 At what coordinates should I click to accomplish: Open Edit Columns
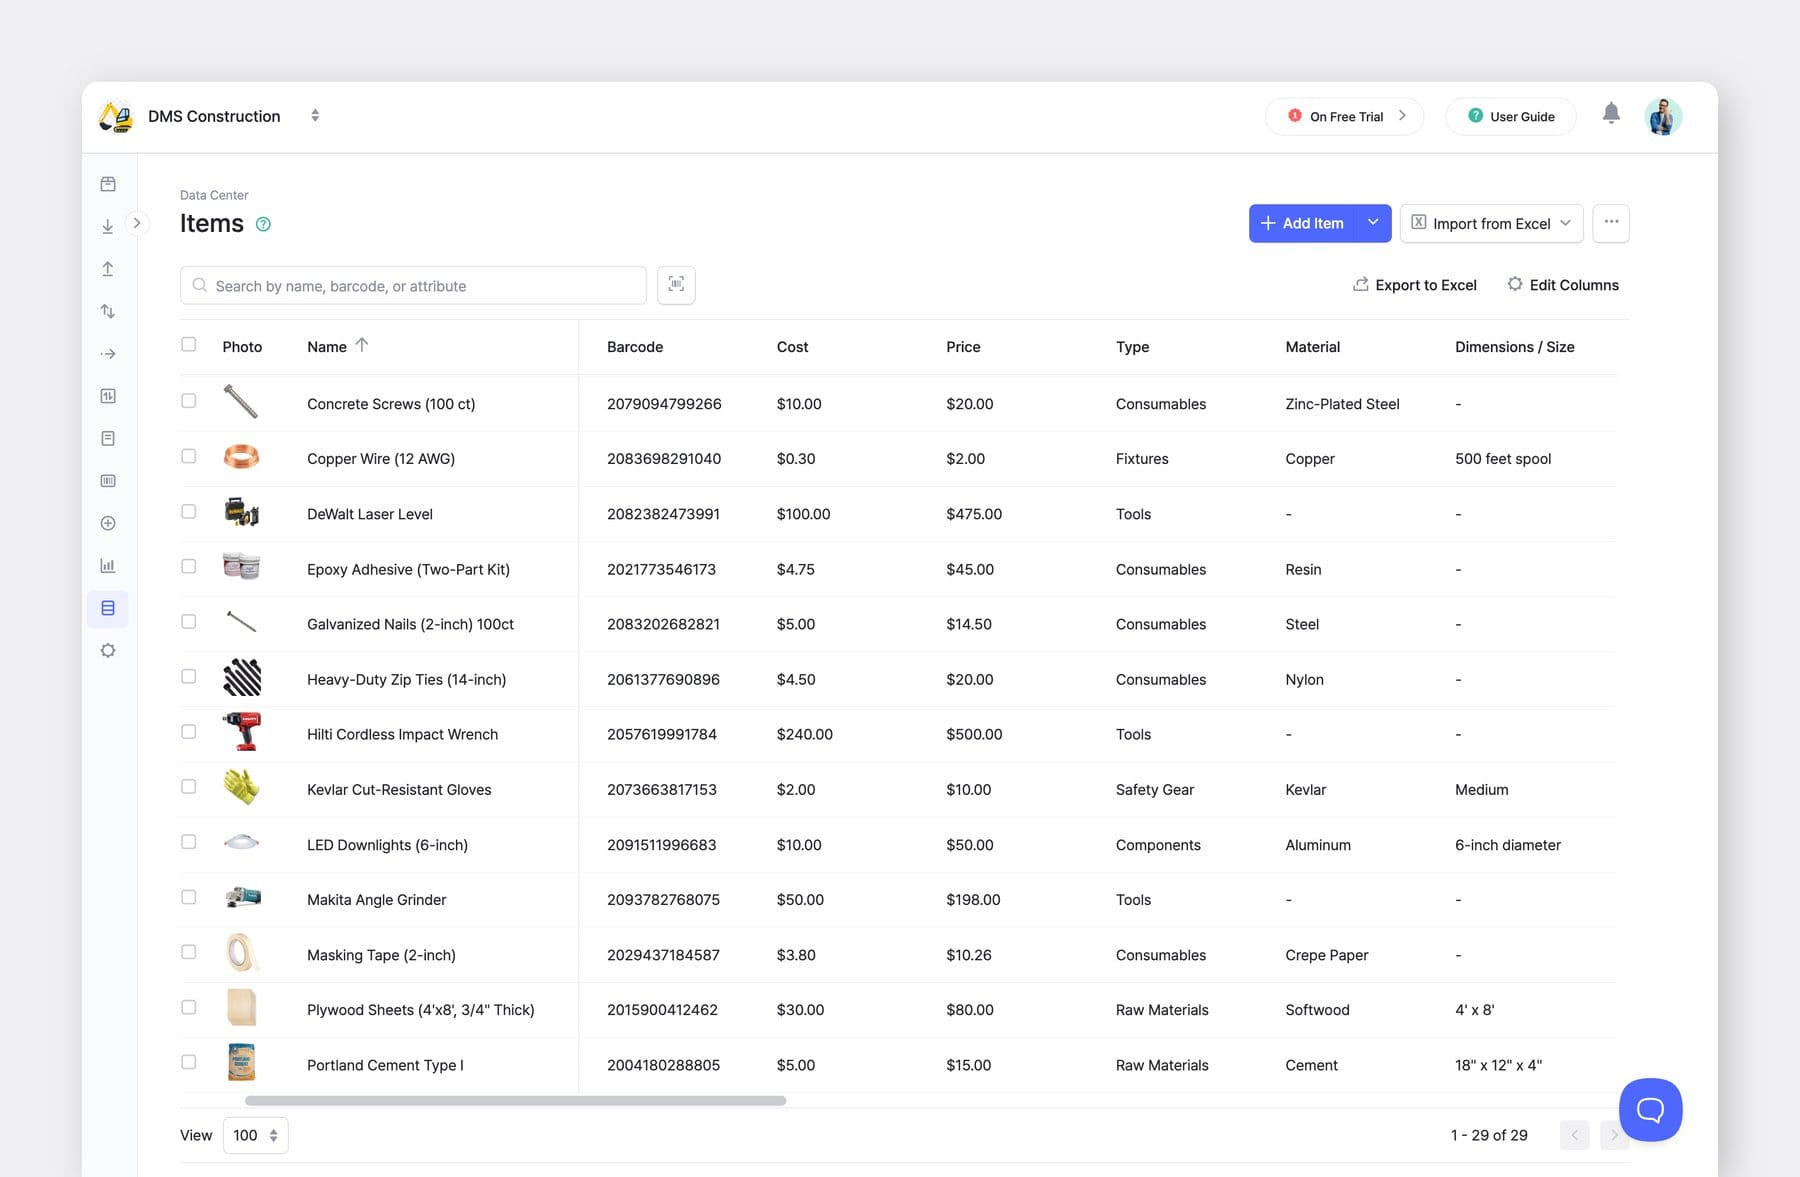point(1563,285)
